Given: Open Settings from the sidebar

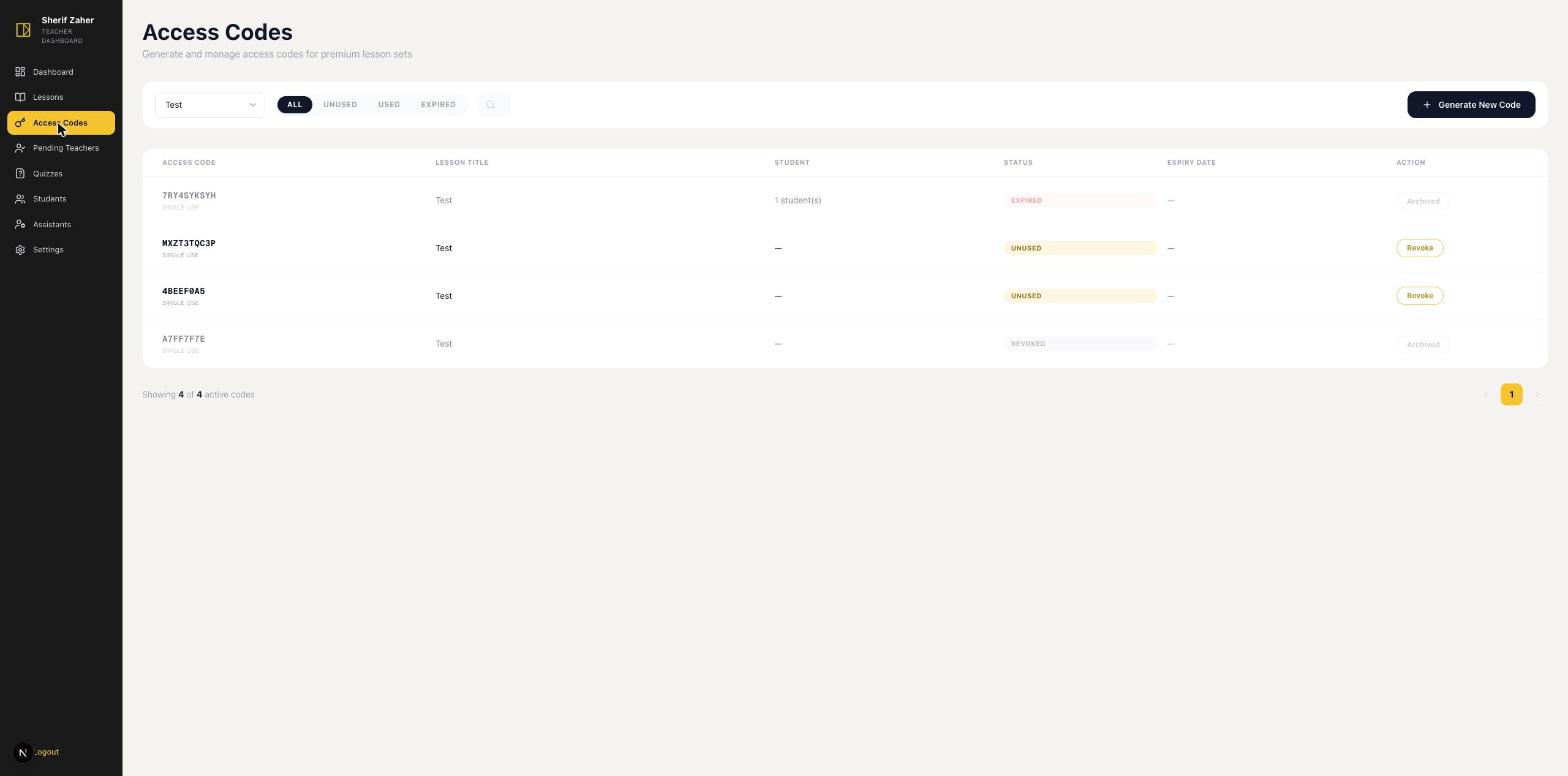Looking at the screenshot, I should tap(61, 250).
